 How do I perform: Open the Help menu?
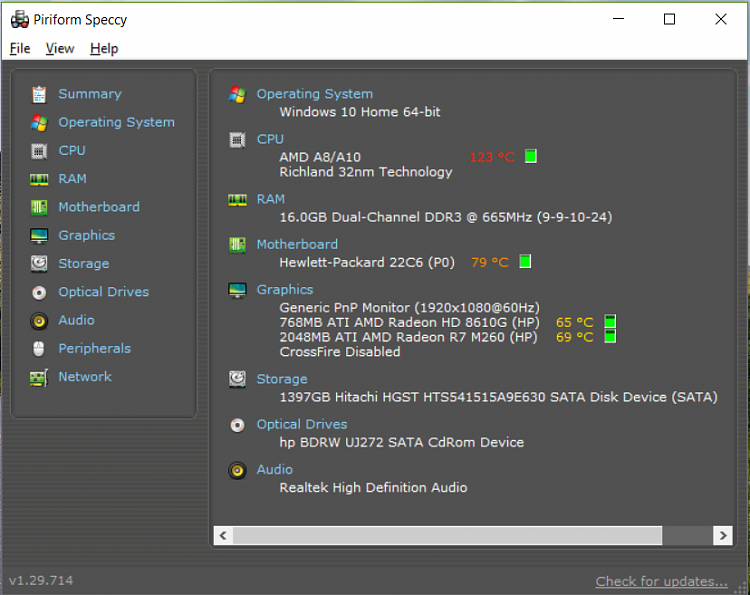tap(104, 49)
